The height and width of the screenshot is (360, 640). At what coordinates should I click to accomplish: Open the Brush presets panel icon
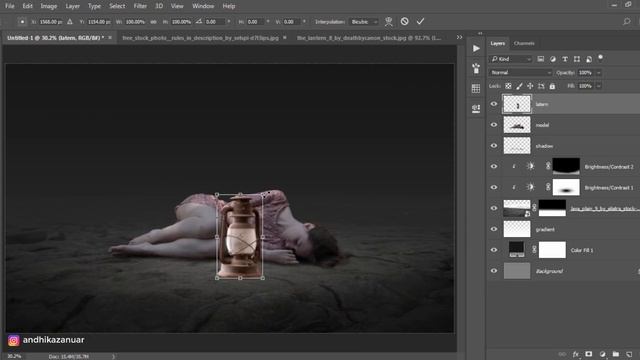coord(476,68)
